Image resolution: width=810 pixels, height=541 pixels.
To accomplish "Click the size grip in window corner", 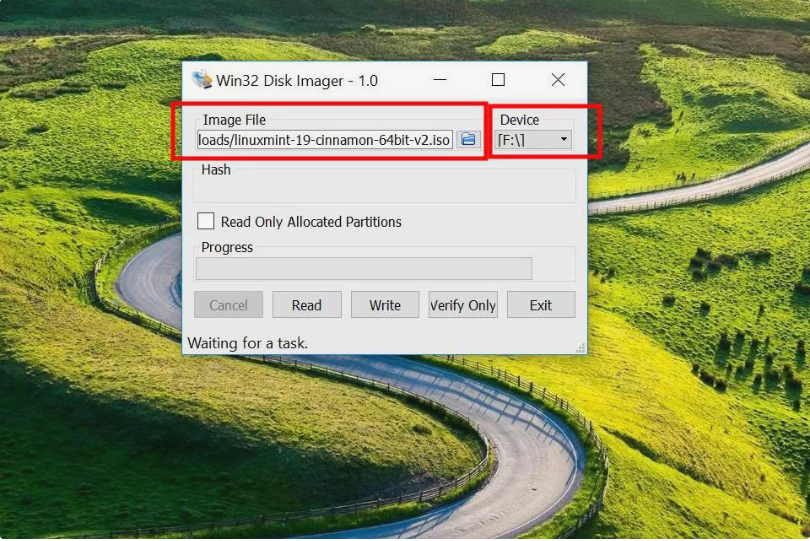I will pyautogui.click(x=581, y=348).
